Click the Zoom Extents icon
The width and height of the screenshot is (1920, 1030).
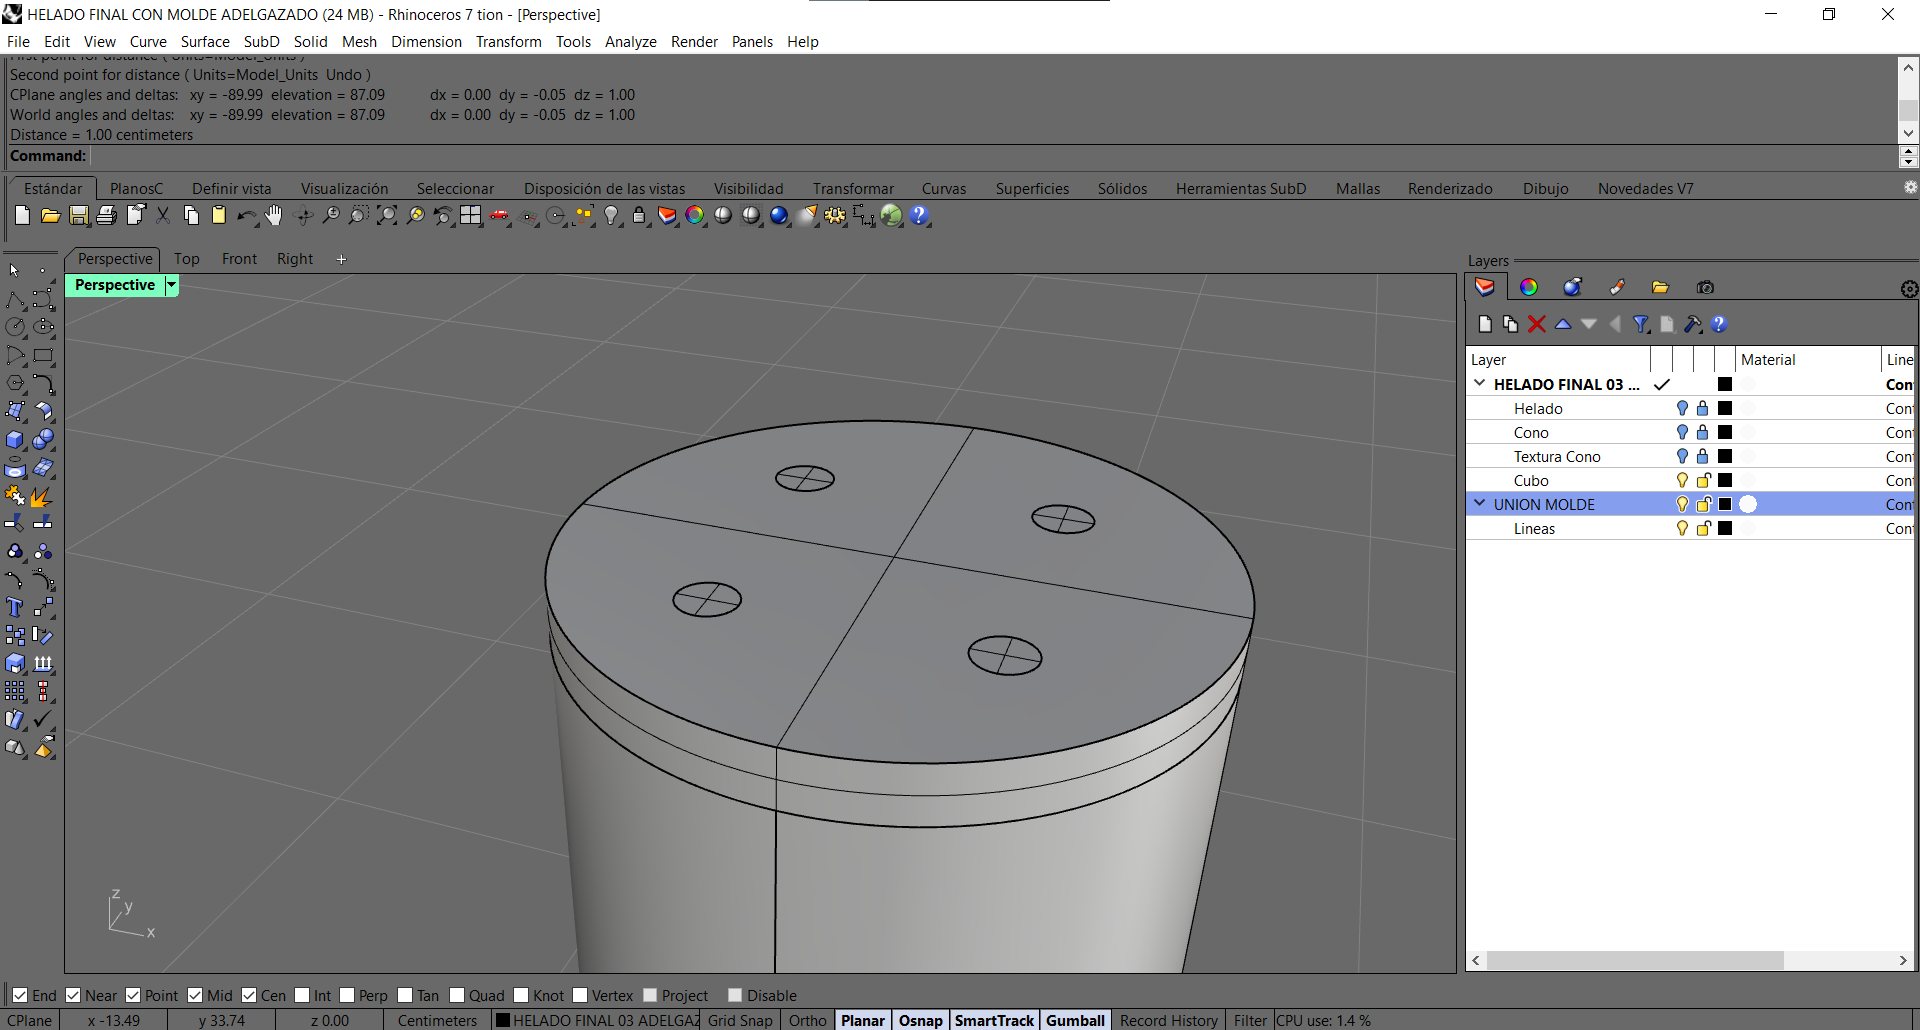(387, 215)
